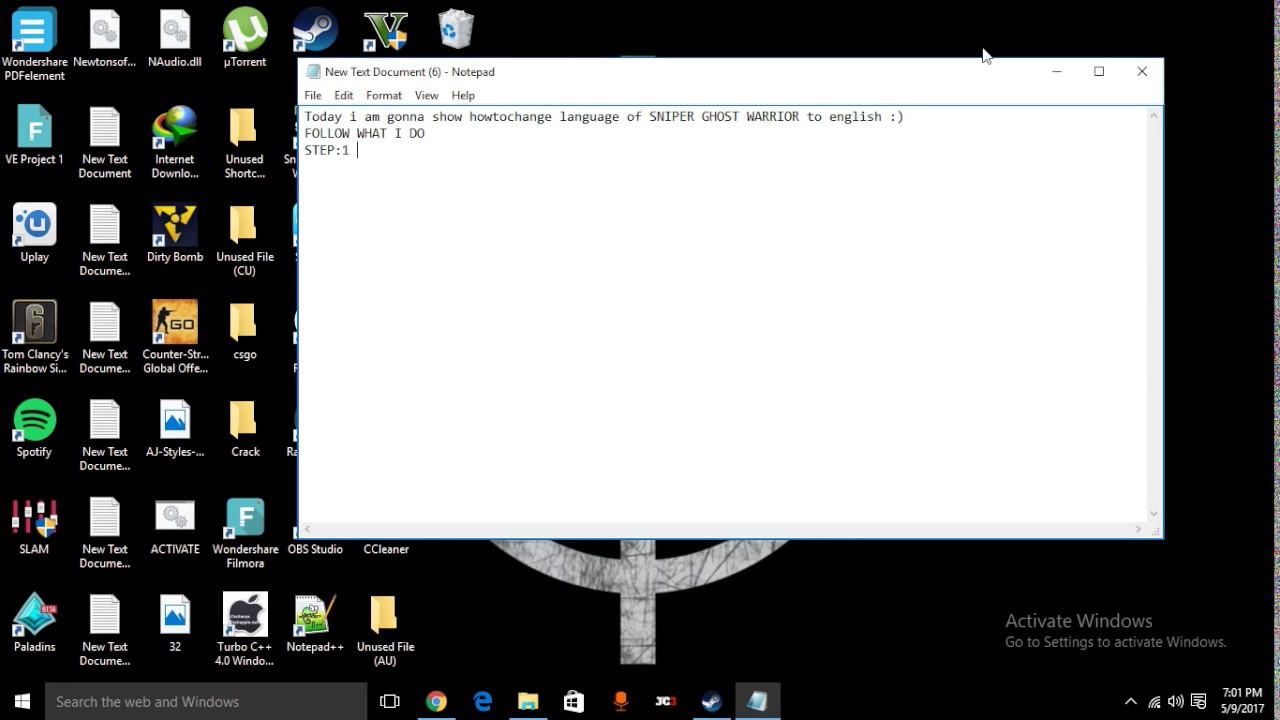Select the Steam shortcut on desktop
Viewport: 1280px width, 720px height.
[x=315, y=31]
